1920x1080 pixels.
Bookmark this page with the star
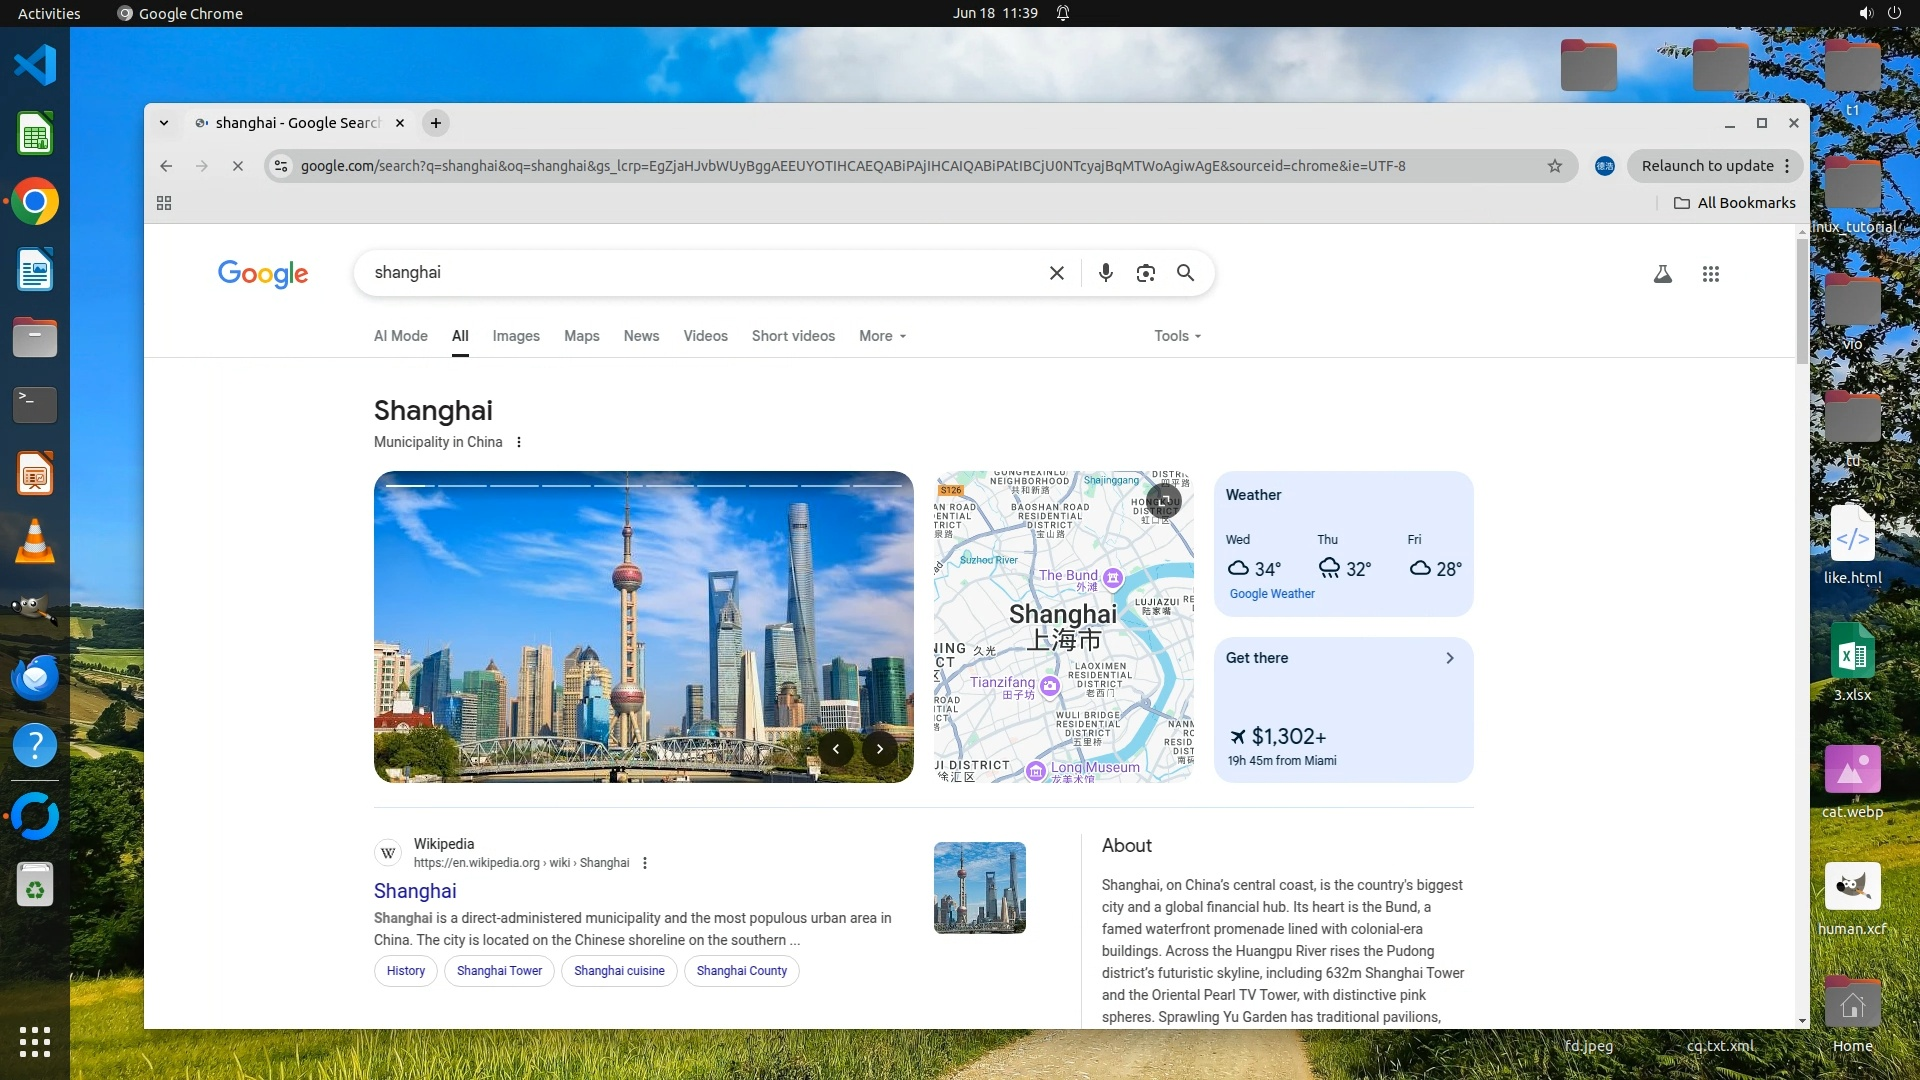(x=1554, y=166)
